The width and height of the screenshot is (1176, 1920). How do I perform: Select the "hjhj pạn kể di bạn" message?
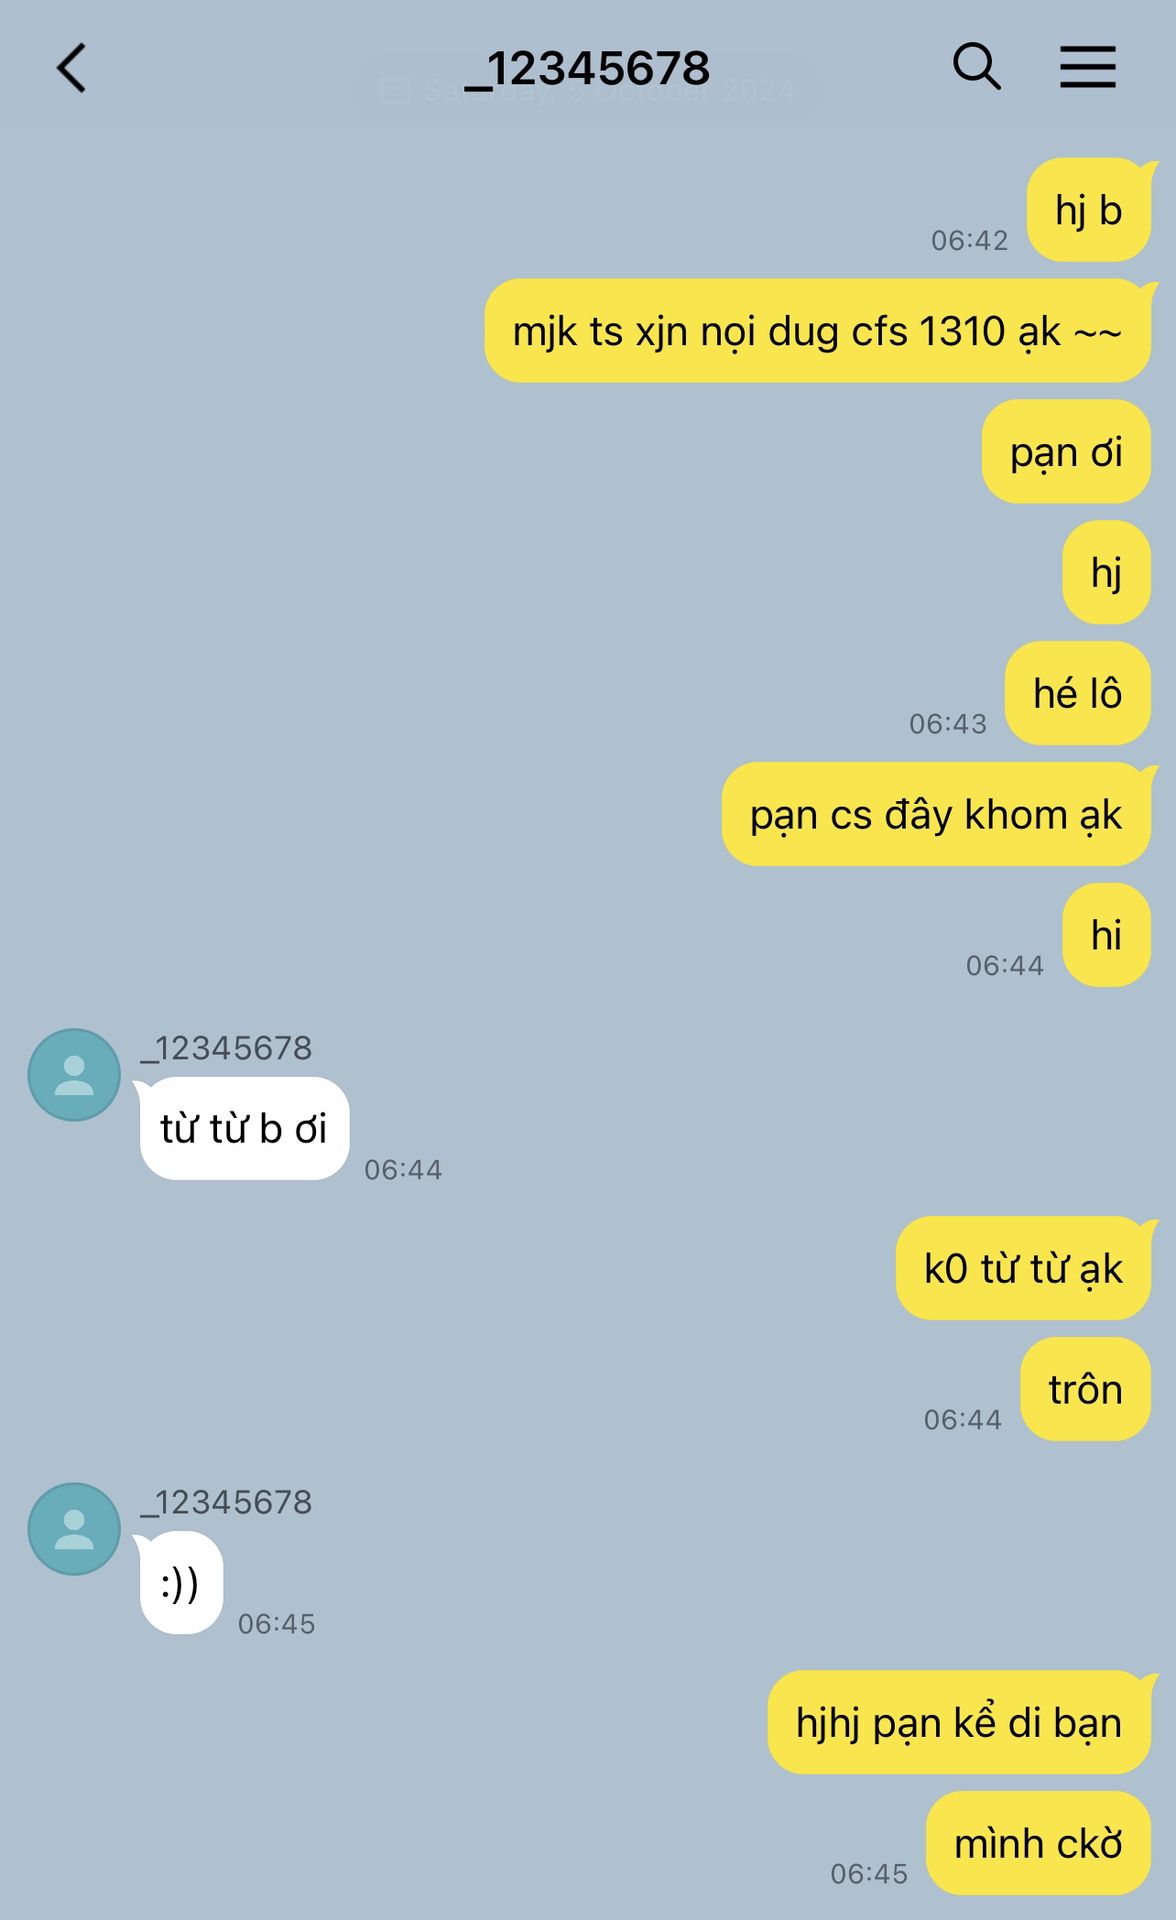(959, 1722)
